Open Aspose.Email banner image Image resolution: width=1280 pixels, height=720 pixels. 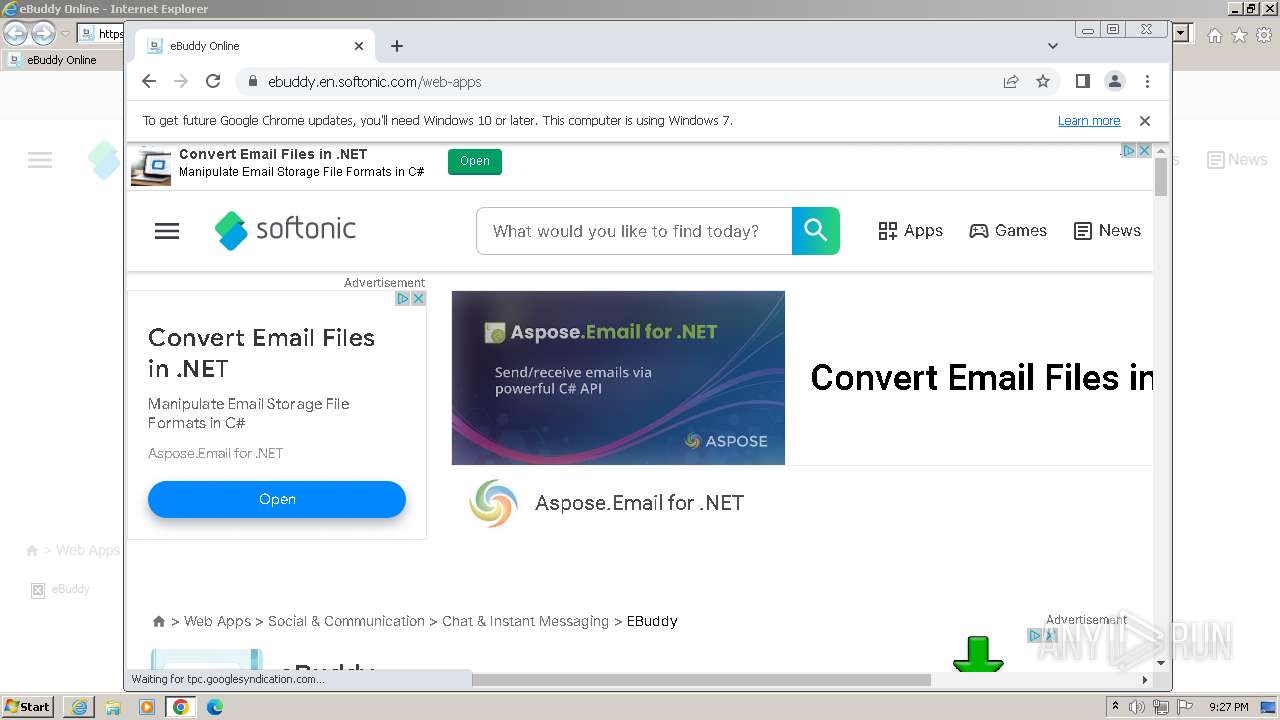tap(618, 378)
